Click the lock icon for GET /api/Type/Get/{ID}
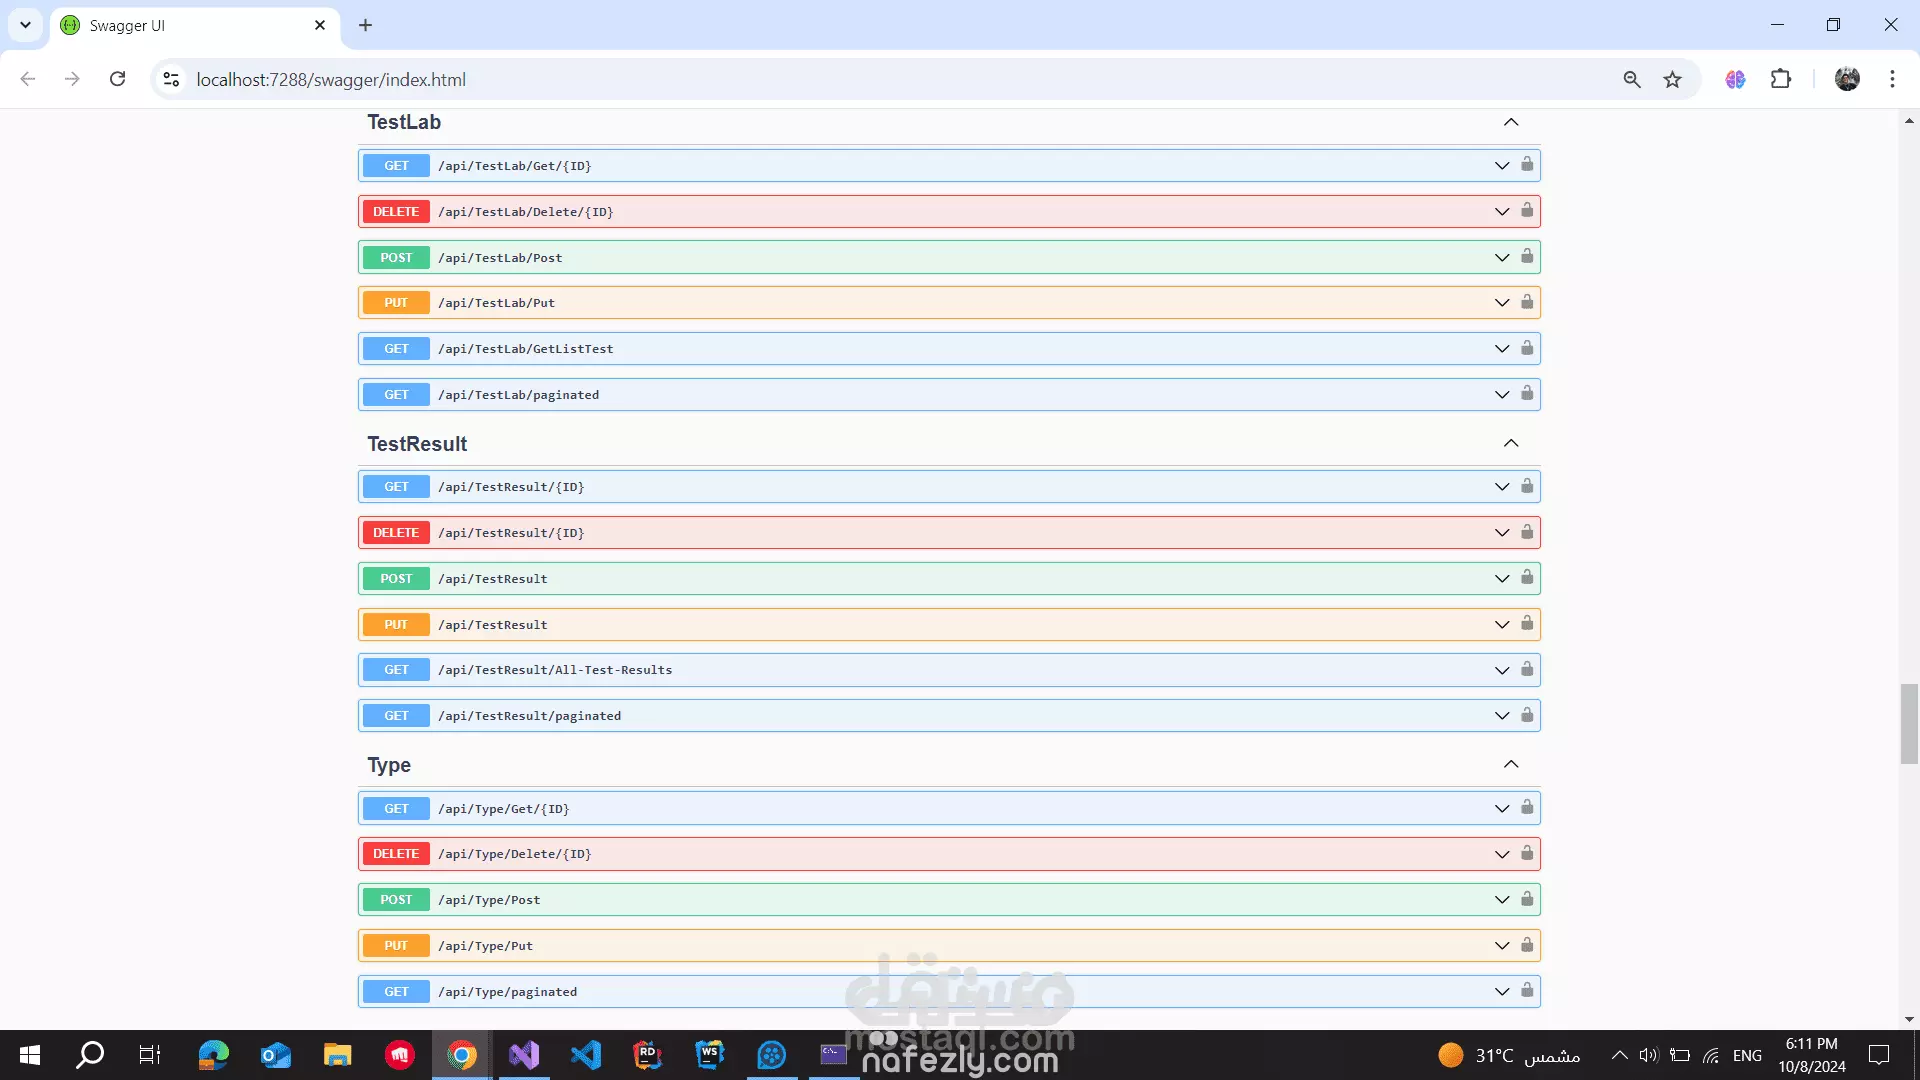The width and height of the screenshot is (1920, 1080). click(1527, 807)
